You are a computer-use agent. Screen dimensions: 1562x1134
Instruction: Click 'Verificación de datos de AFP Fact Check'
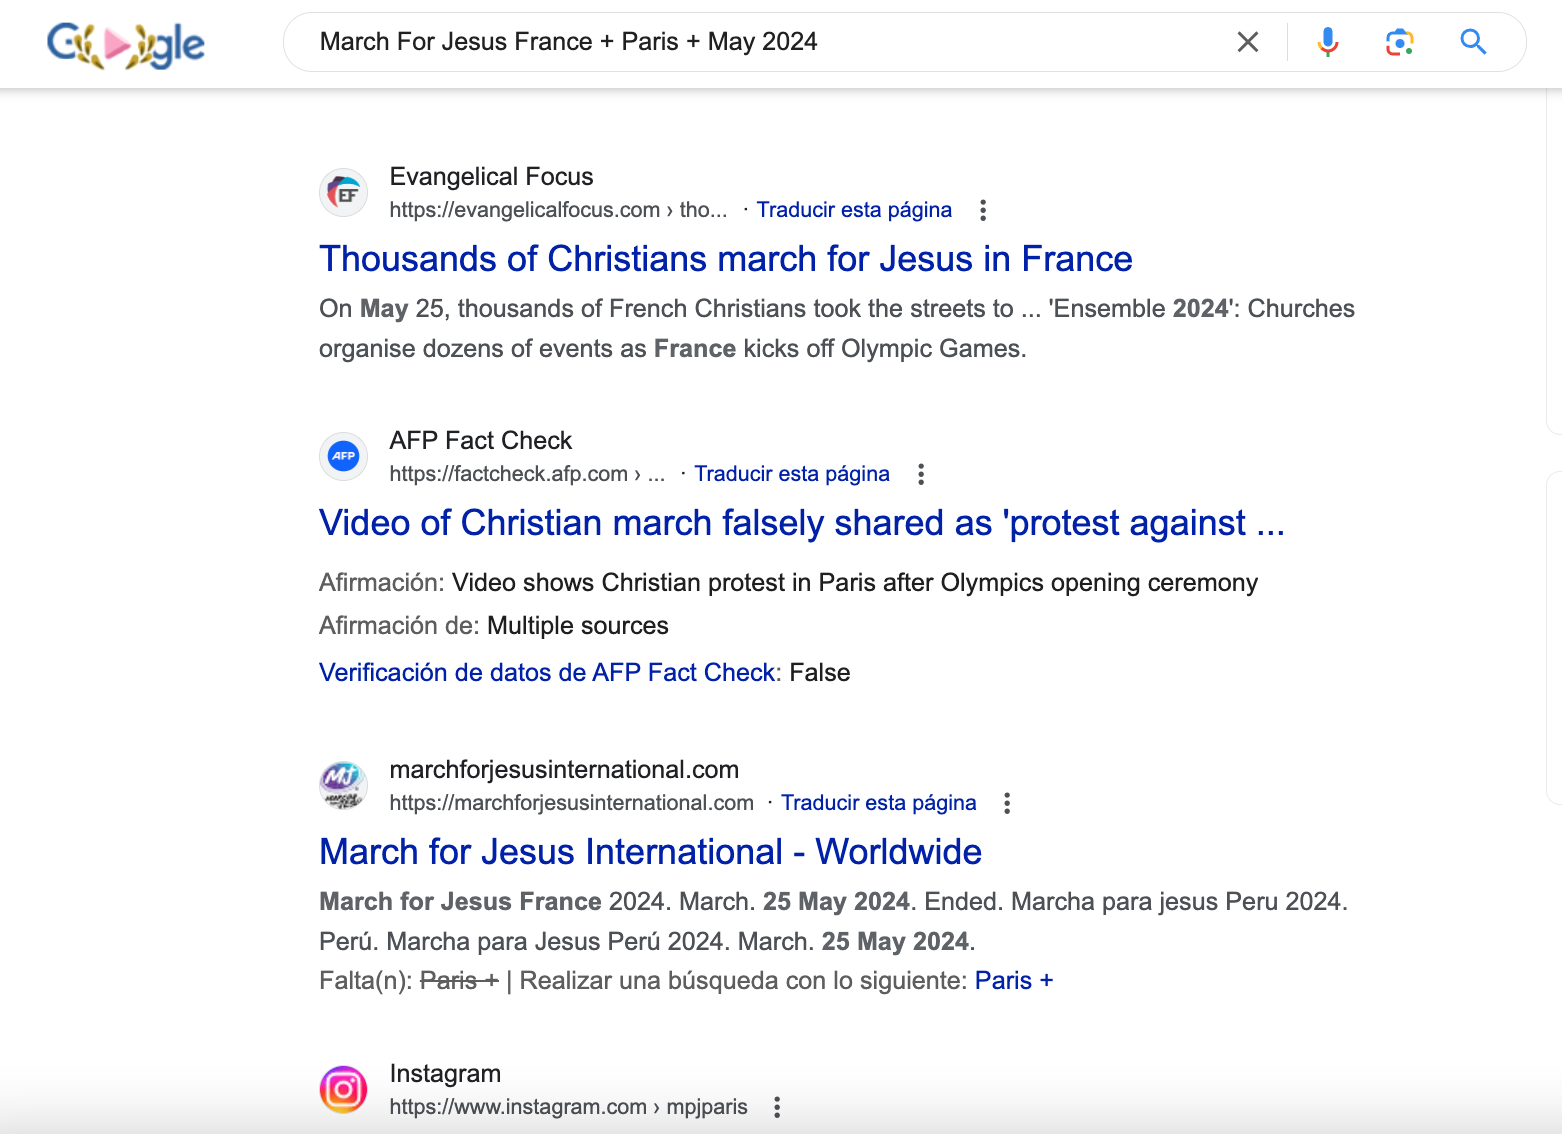point(547,673)
